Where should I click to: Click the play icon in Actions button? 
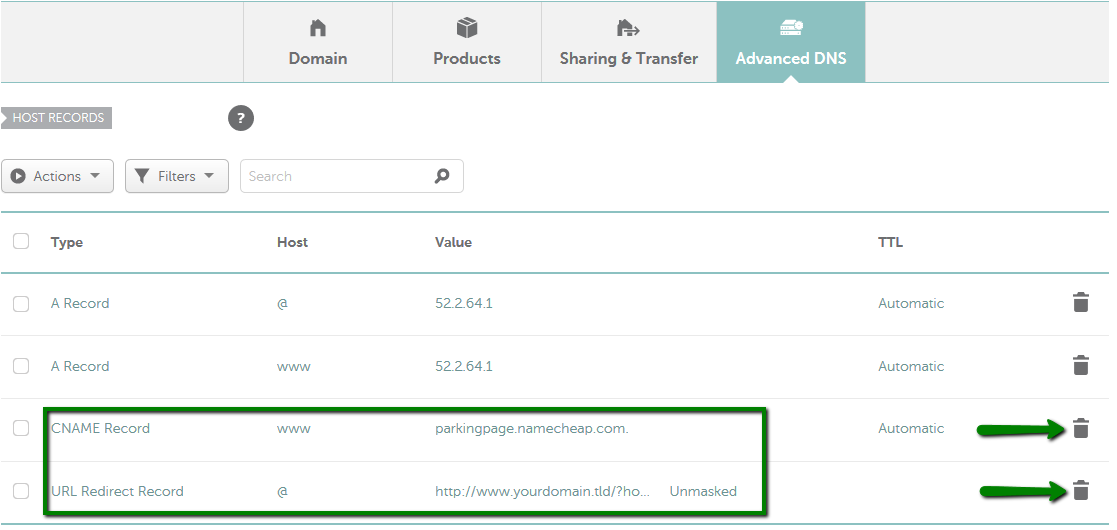tap(19, 176)
